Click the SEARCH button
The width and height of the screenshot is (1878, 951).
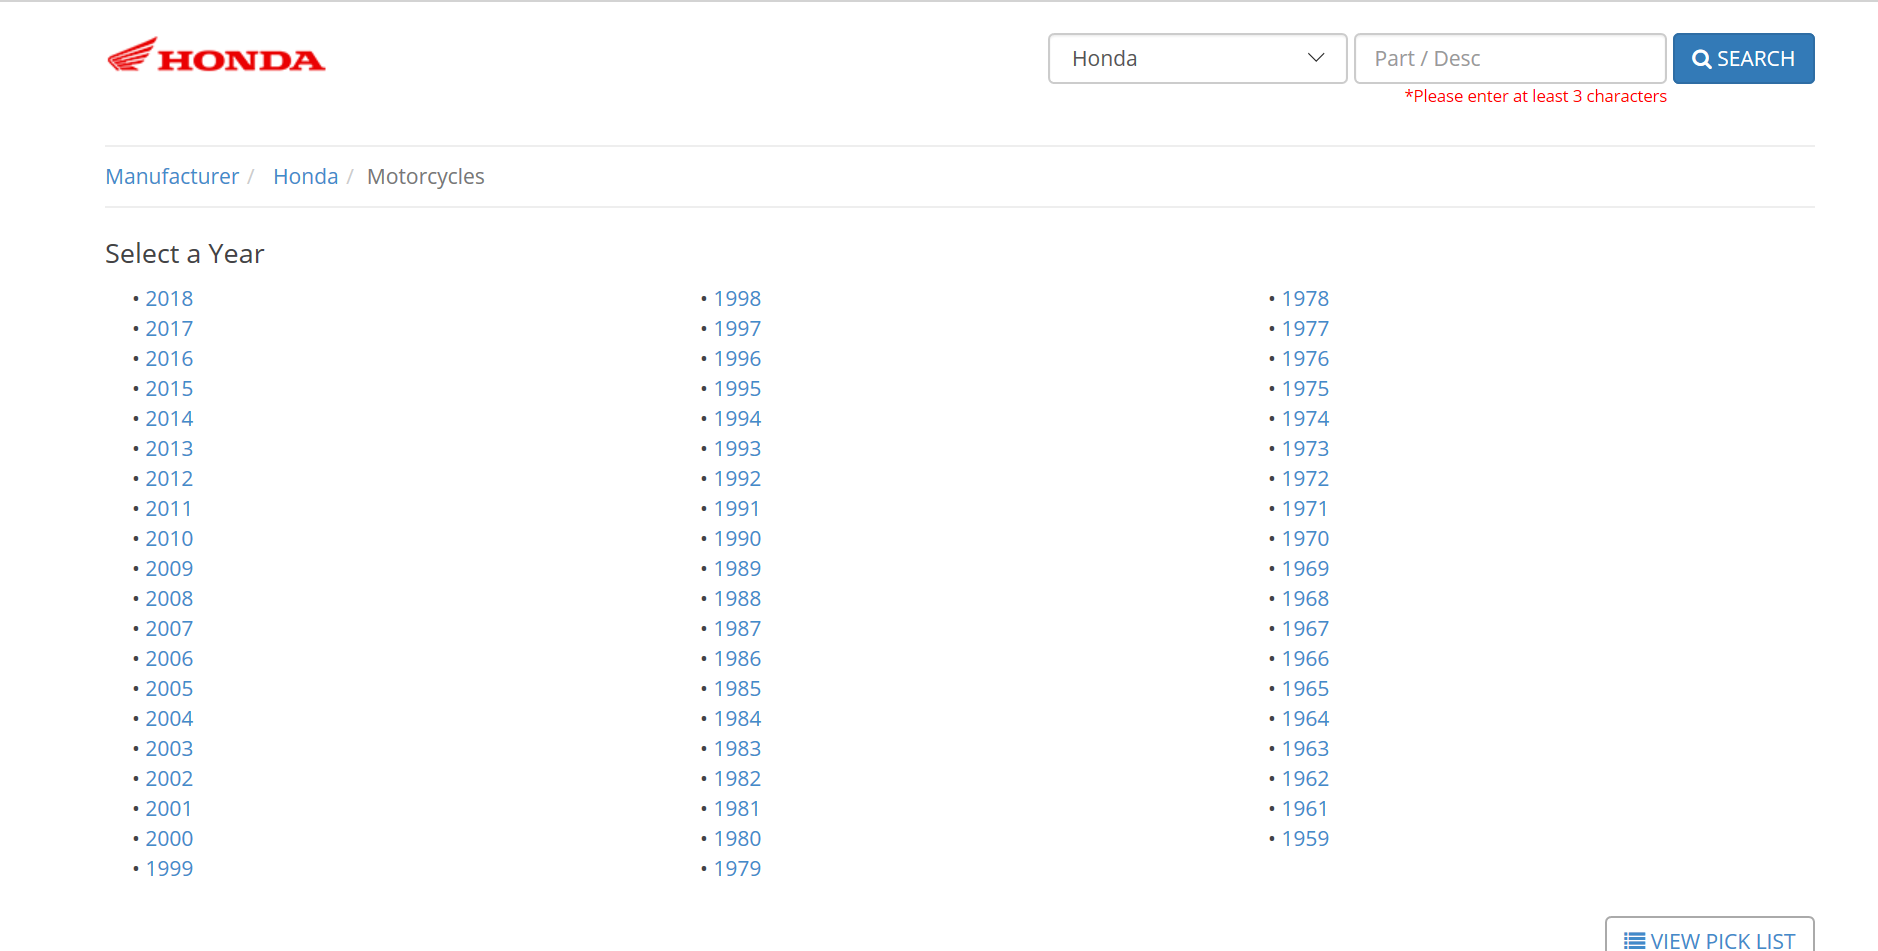(1743, 59)
